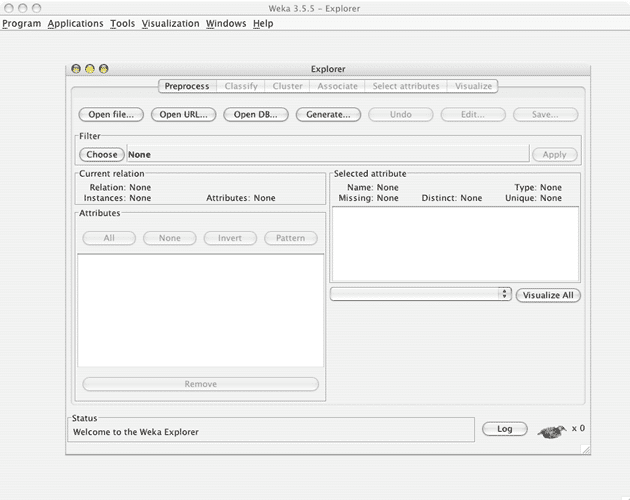Screen dimensions: 630x500
Task: Click the Weka bird icon
Action: (x=552, y=430)
